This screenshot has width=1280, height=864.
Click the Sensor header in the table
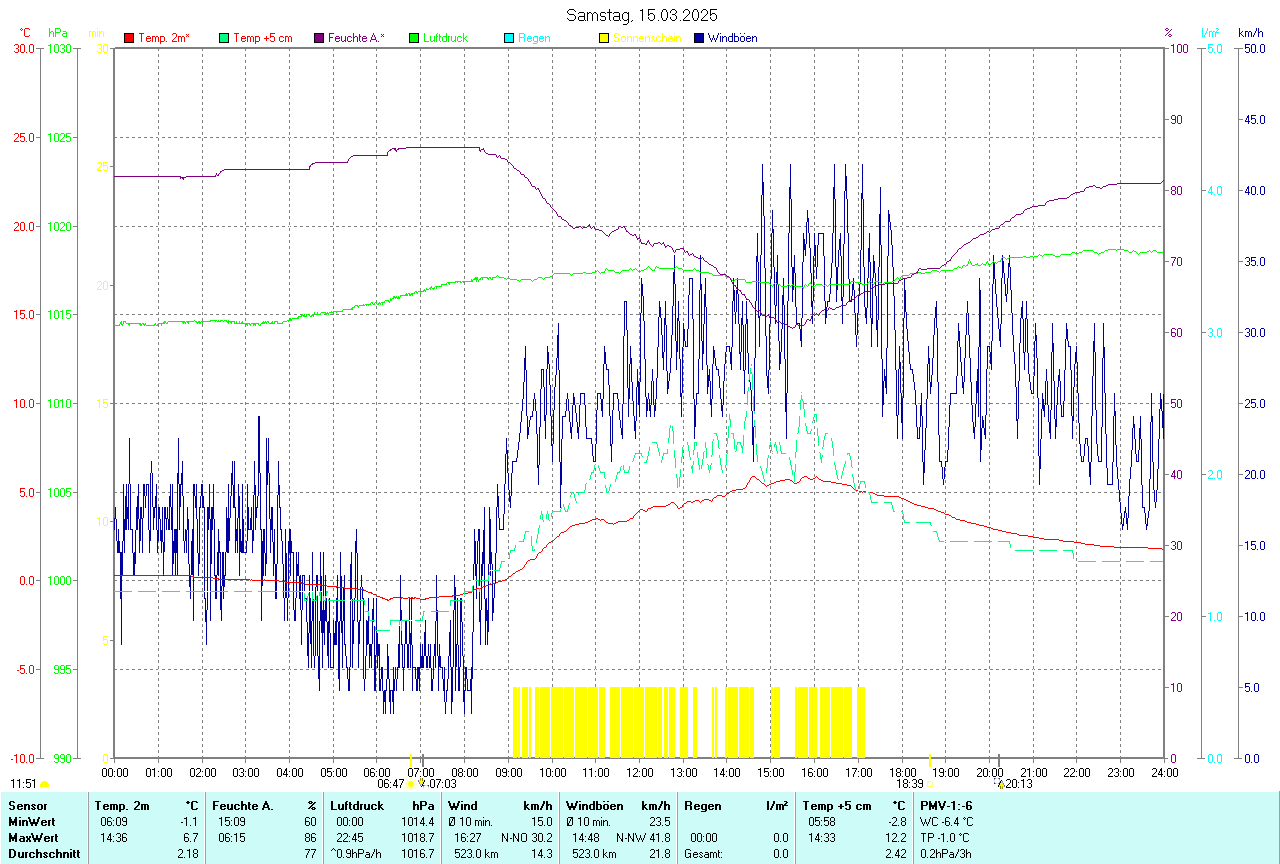pyautogui.click(x=28, y=806)
